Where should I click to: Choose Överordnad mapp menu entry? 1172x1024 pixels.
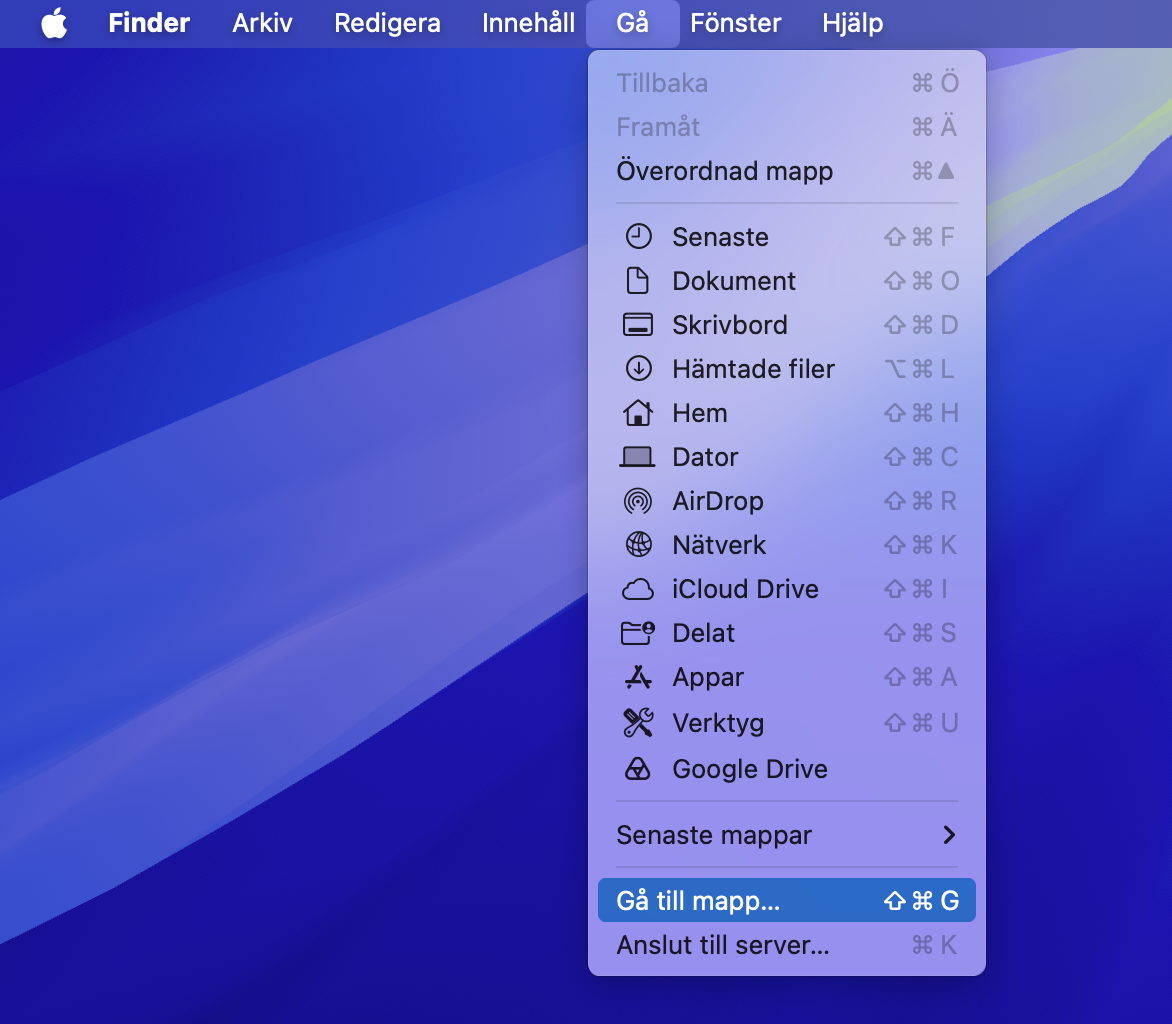point(786,171)
